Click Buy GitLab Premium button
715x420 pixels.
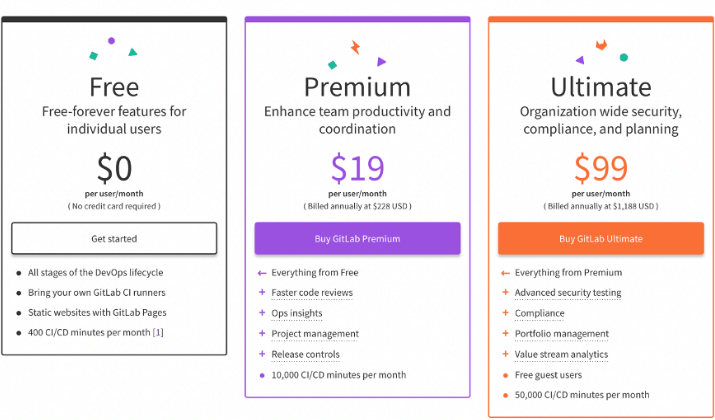click(358, 239)
